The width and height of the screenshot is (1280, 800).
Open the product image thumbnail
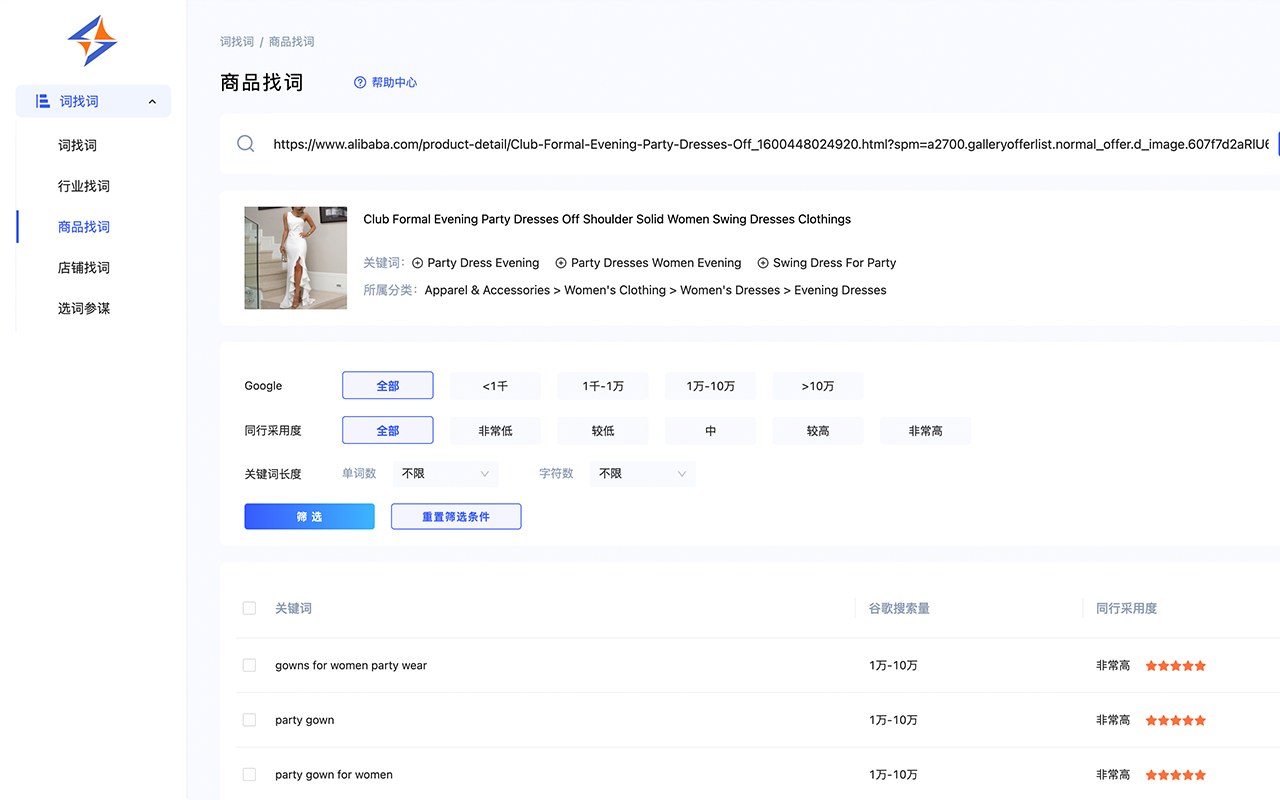295,257
